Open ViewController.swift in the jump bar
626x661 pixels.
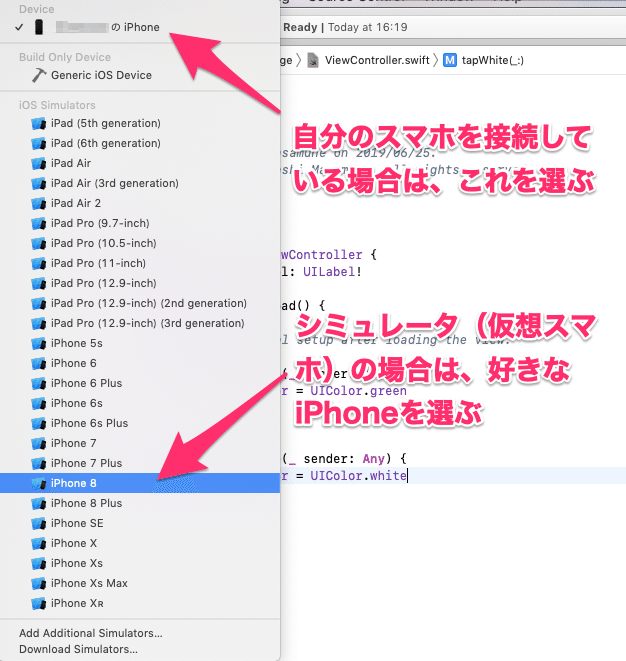pyautogui.click(x=377, y=60)
